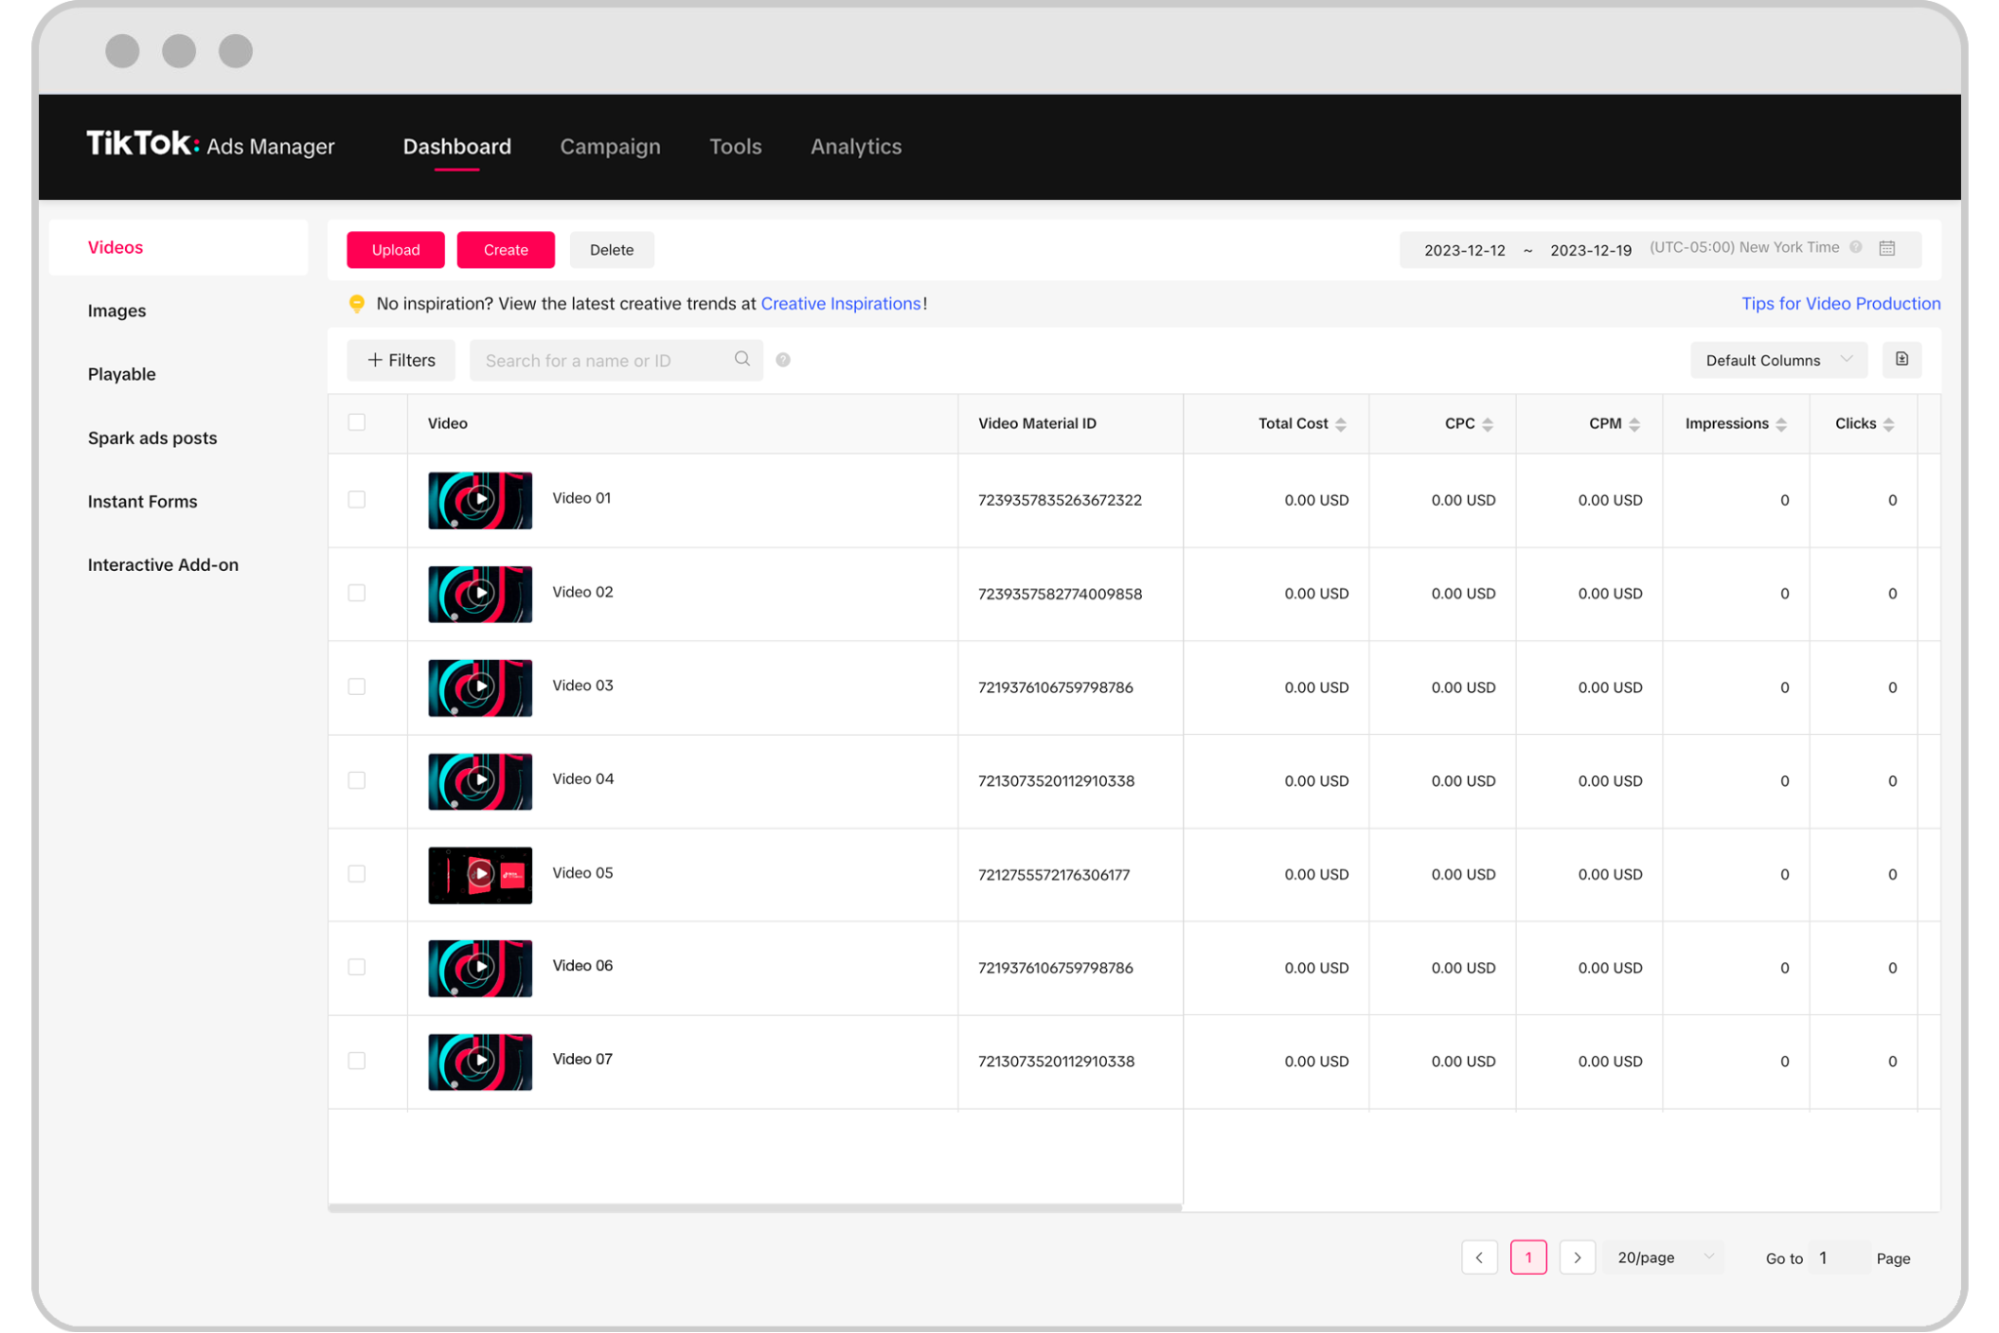Click the Upload button
The width and height of the screenshot is (1999, 1333).
tap(395, 249)
